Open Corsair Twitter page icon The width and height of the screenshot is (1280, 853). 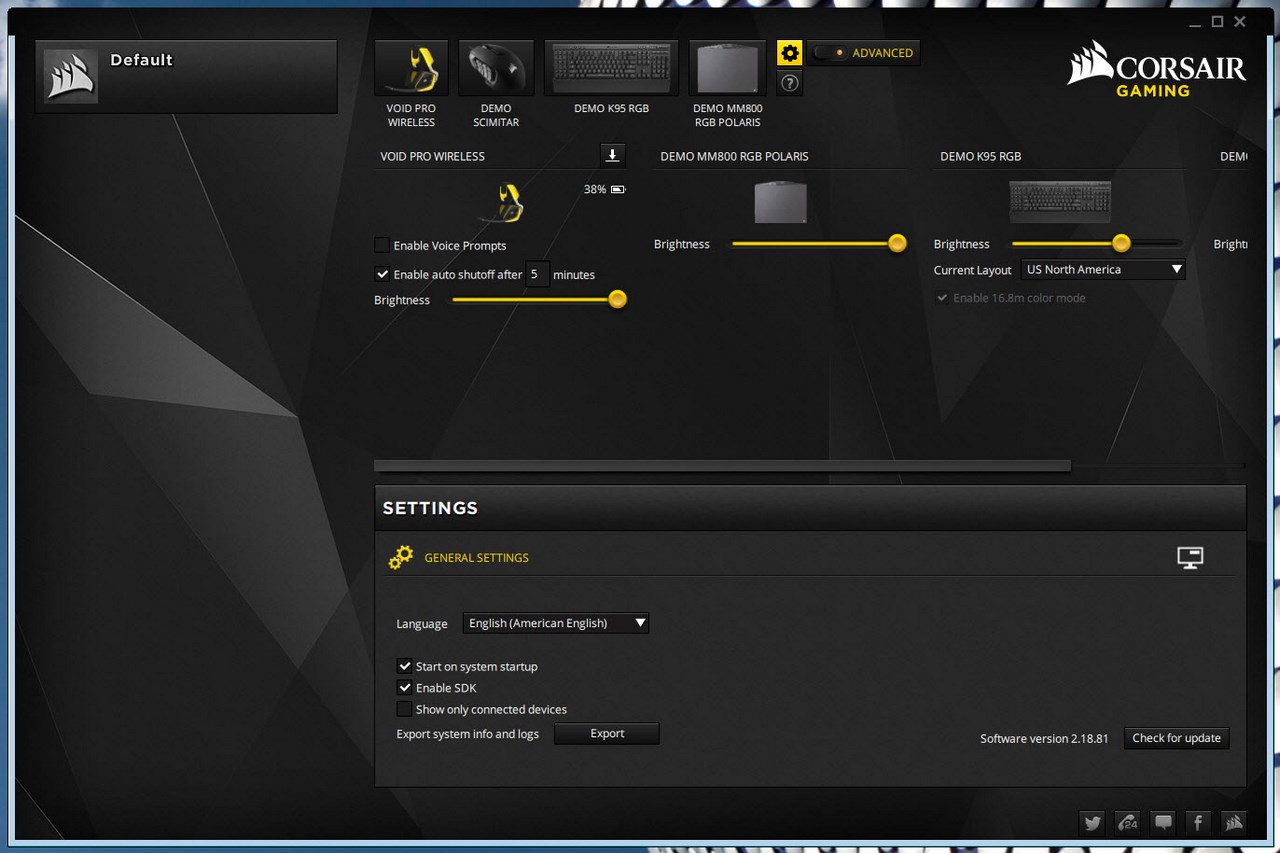click(1092, 823)
